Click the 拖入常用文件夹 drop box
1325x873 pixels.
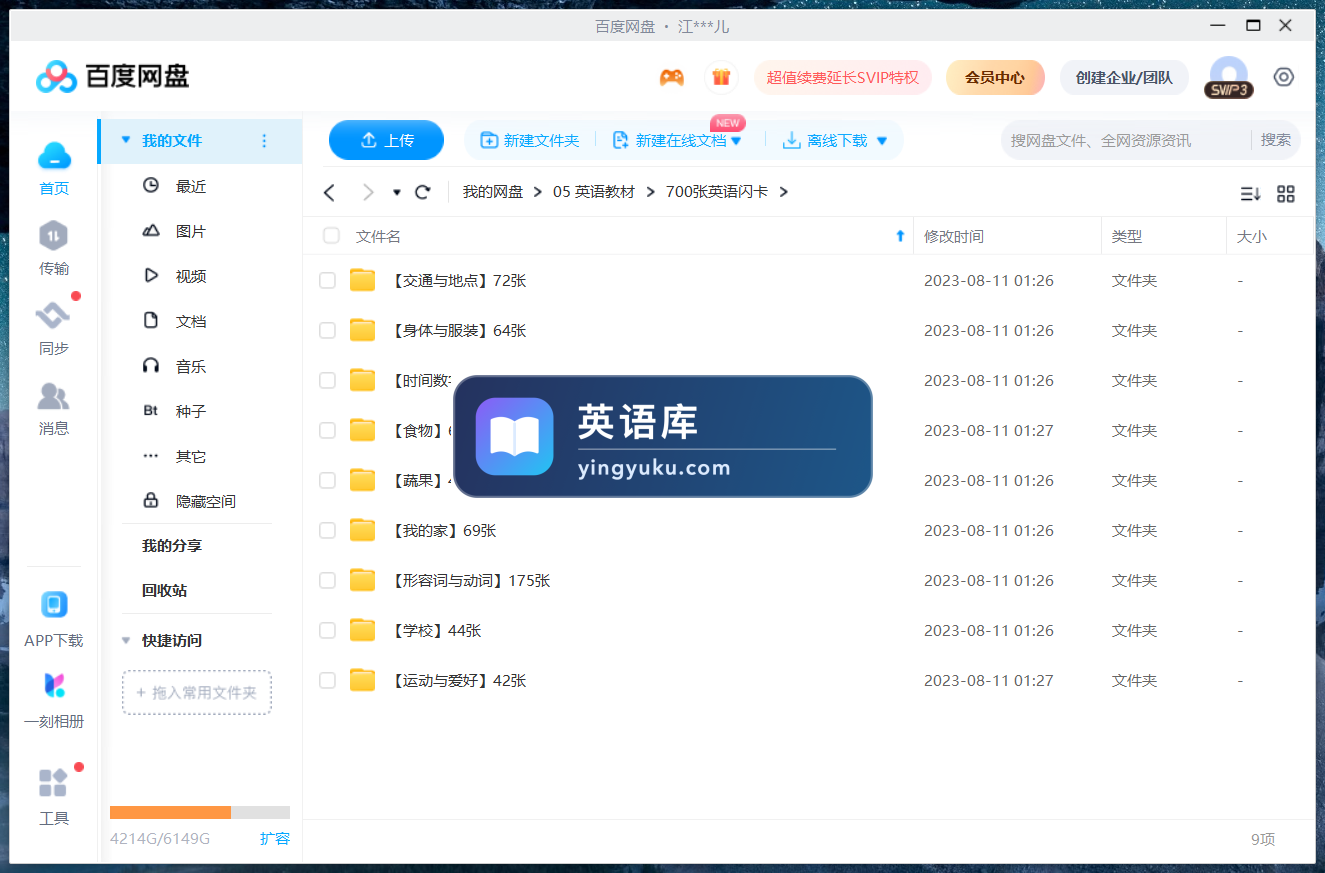pyautogui.click(x=197, y=692)
